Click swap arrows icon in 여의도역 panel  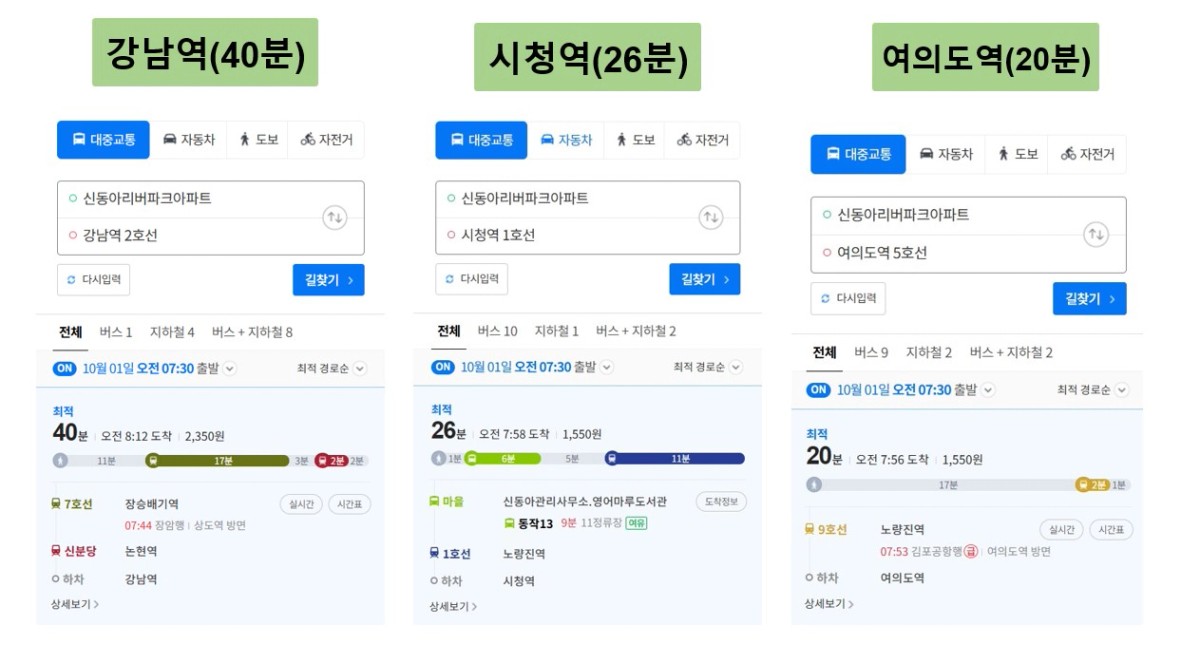click(x=1096, y=234)
